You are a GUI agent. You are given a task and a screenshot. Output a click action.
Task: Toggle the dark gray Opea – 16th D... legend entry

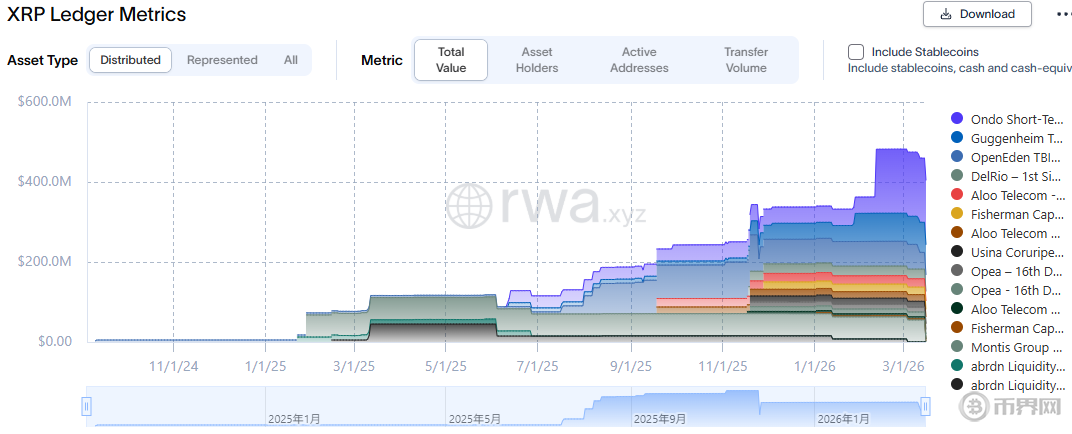click(x=1008, y=271)
